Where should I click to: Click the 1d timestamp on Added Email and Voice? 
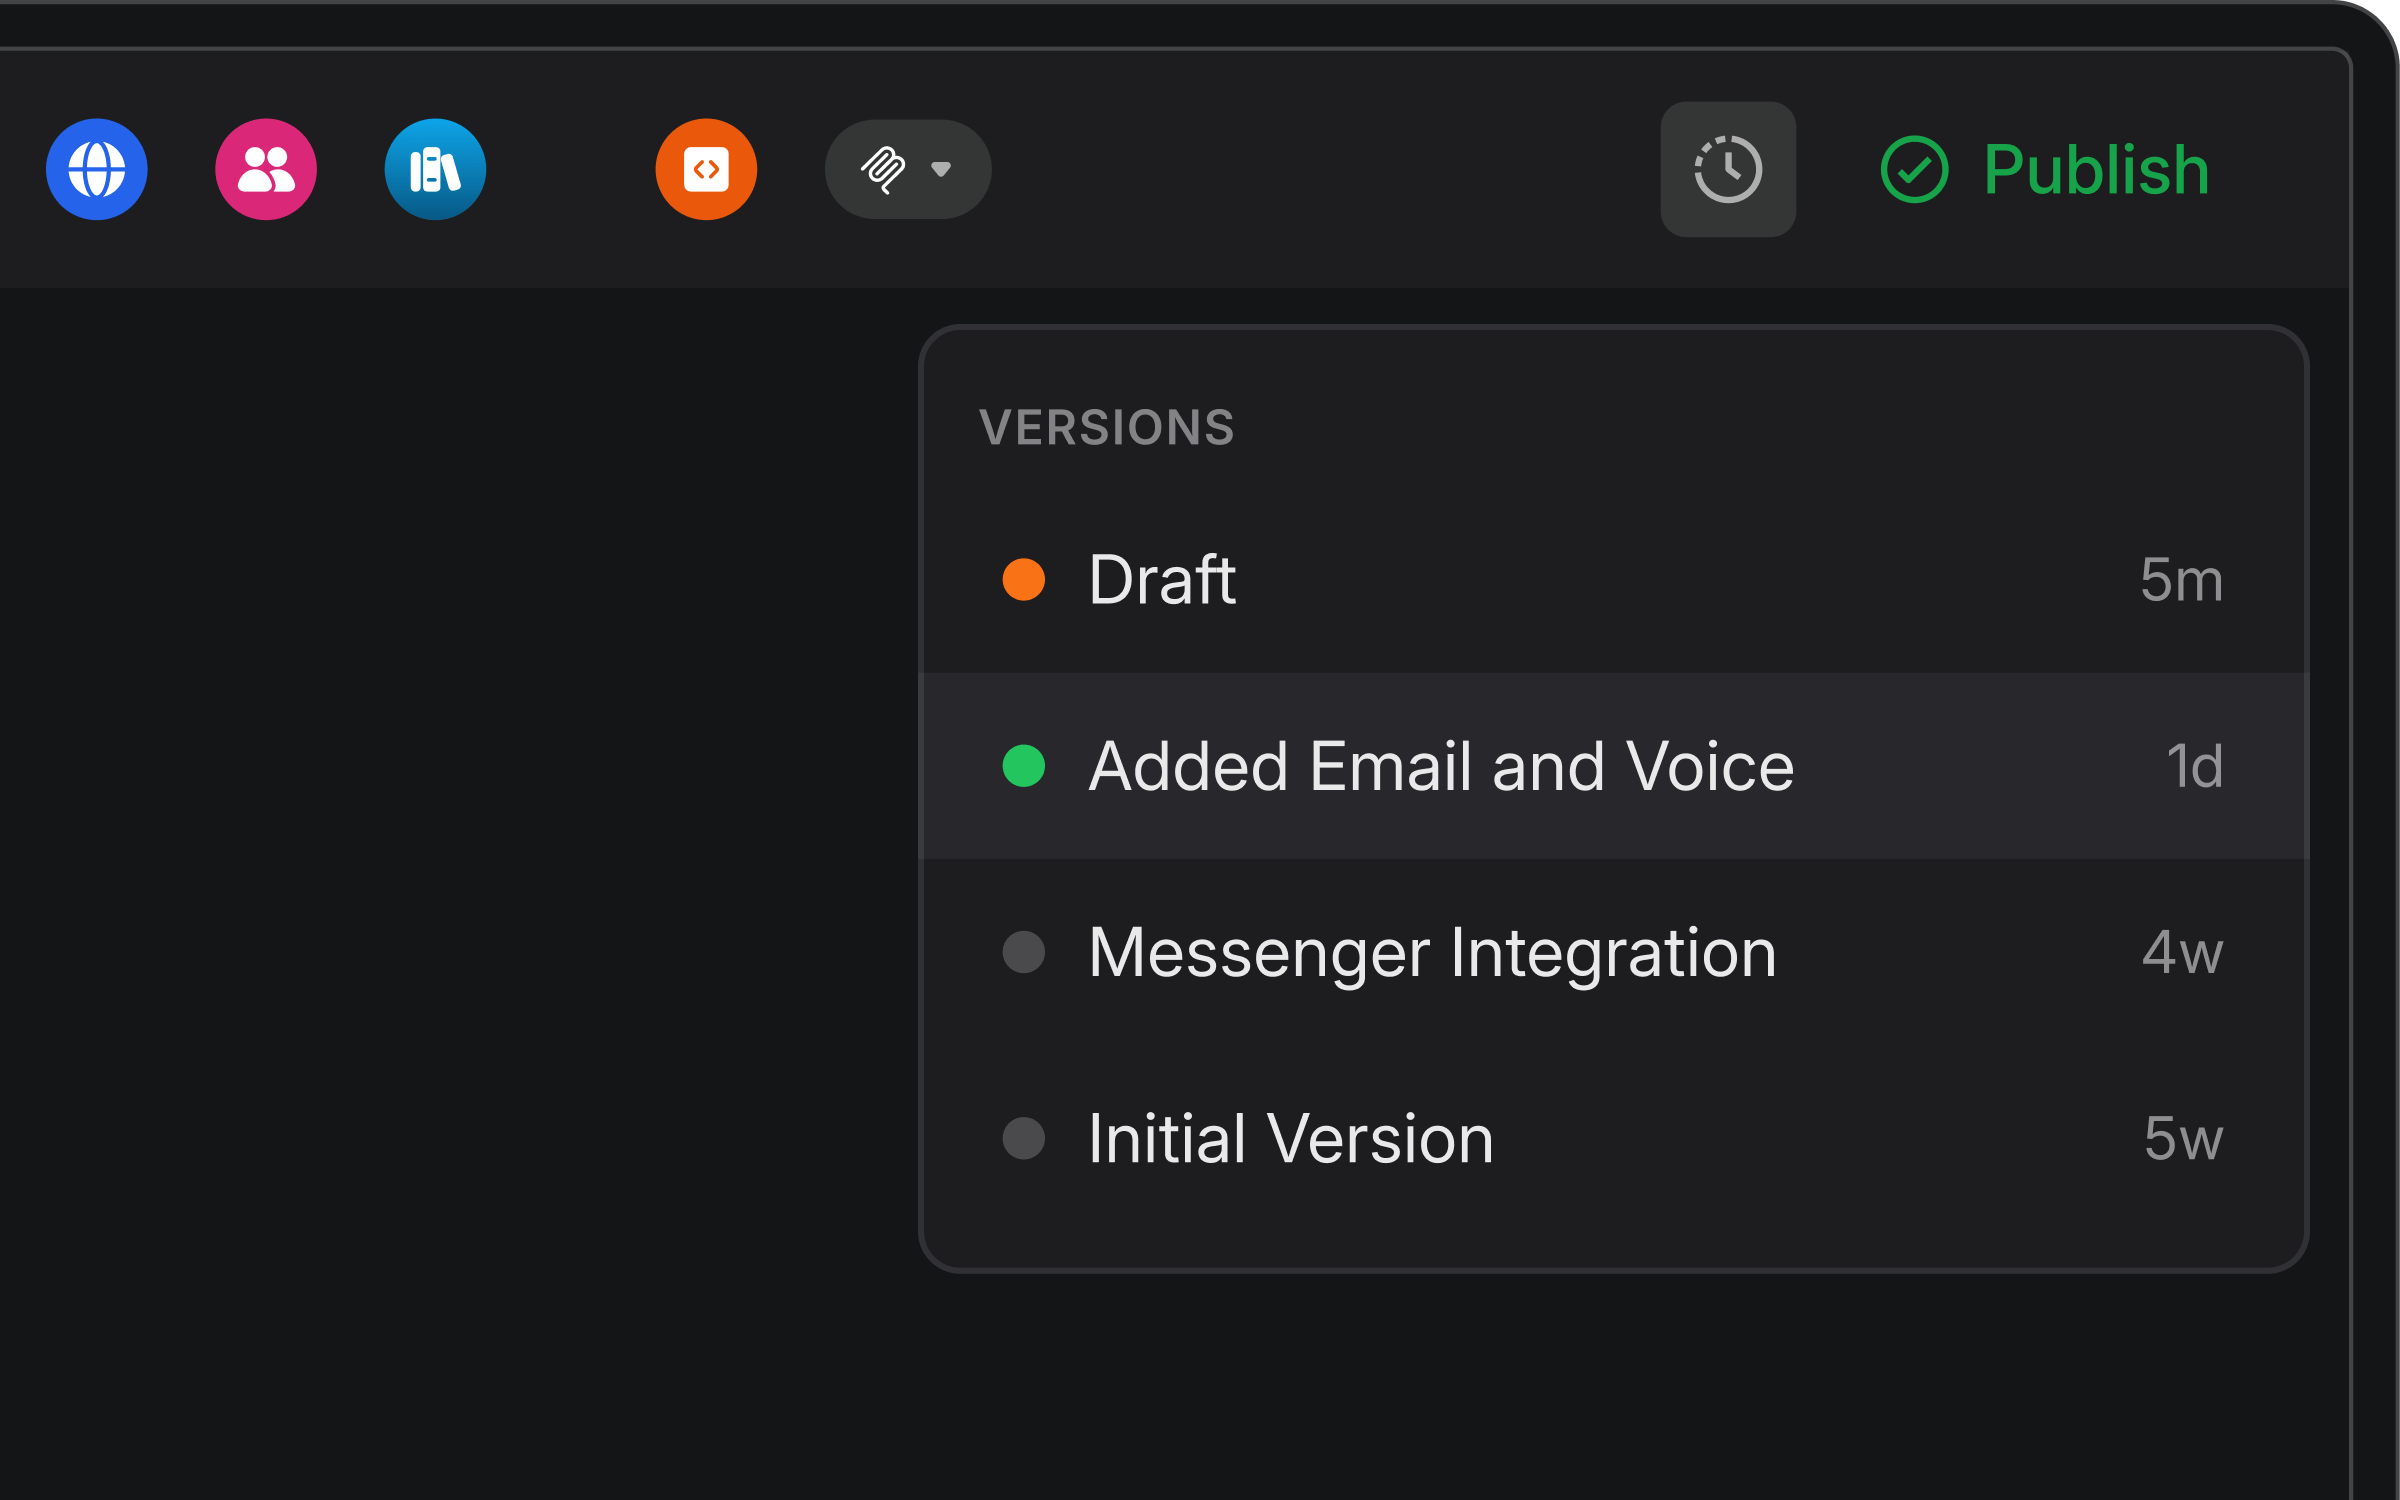(2194, 766)
